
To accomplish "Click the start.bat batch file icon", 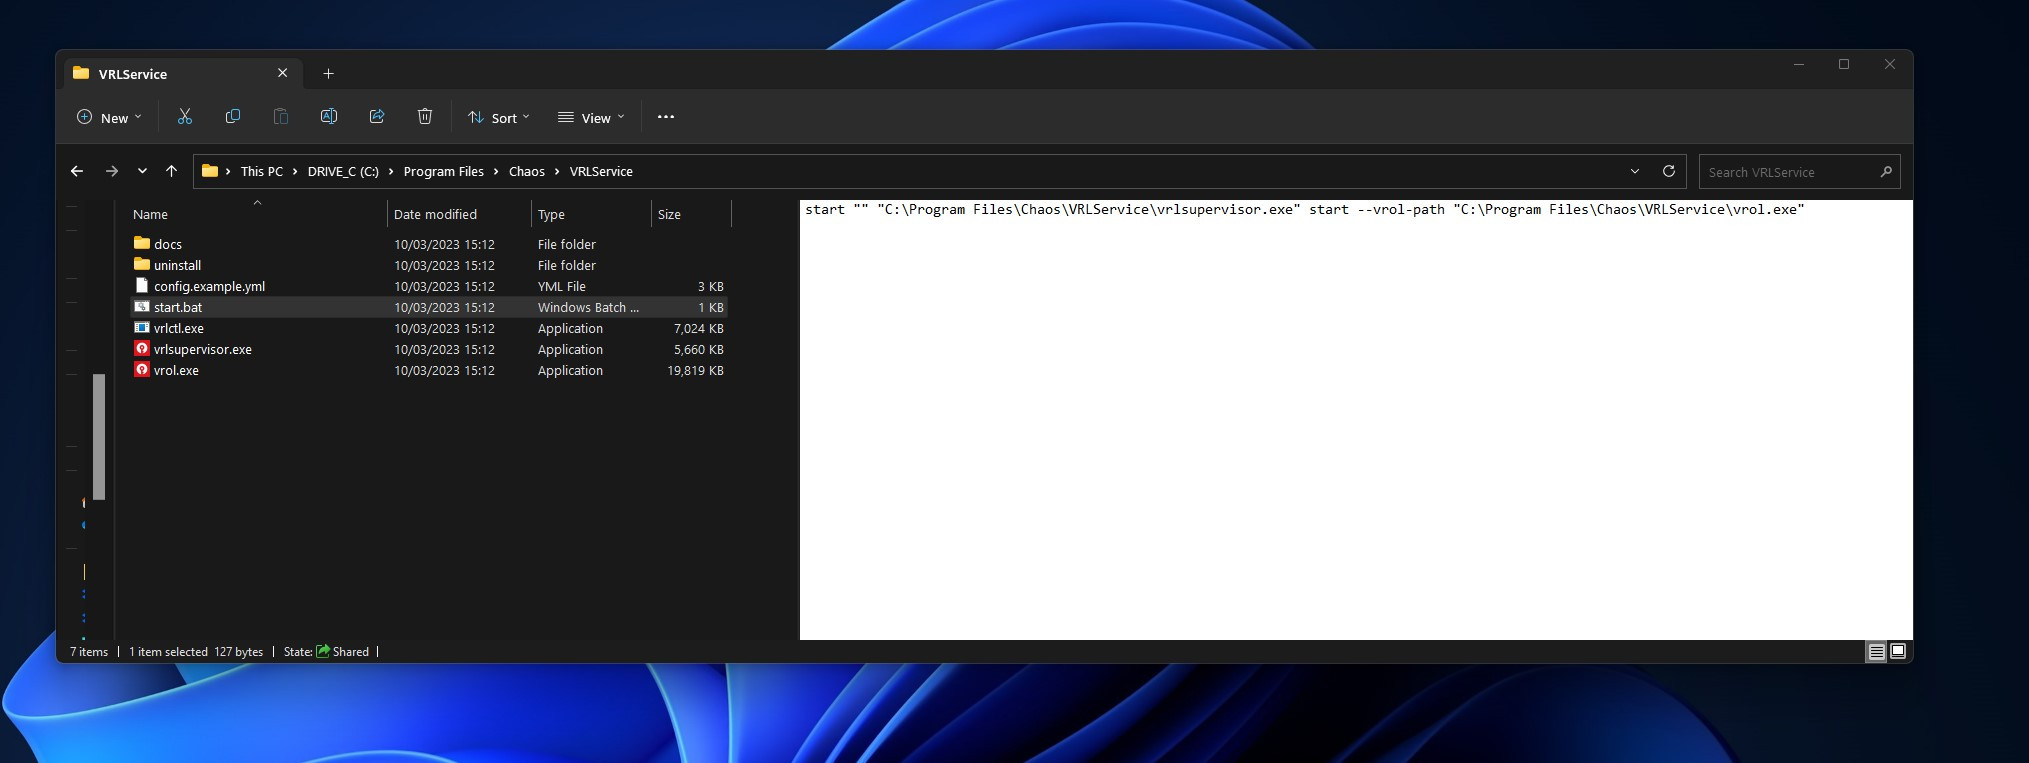I will [142, 306].
